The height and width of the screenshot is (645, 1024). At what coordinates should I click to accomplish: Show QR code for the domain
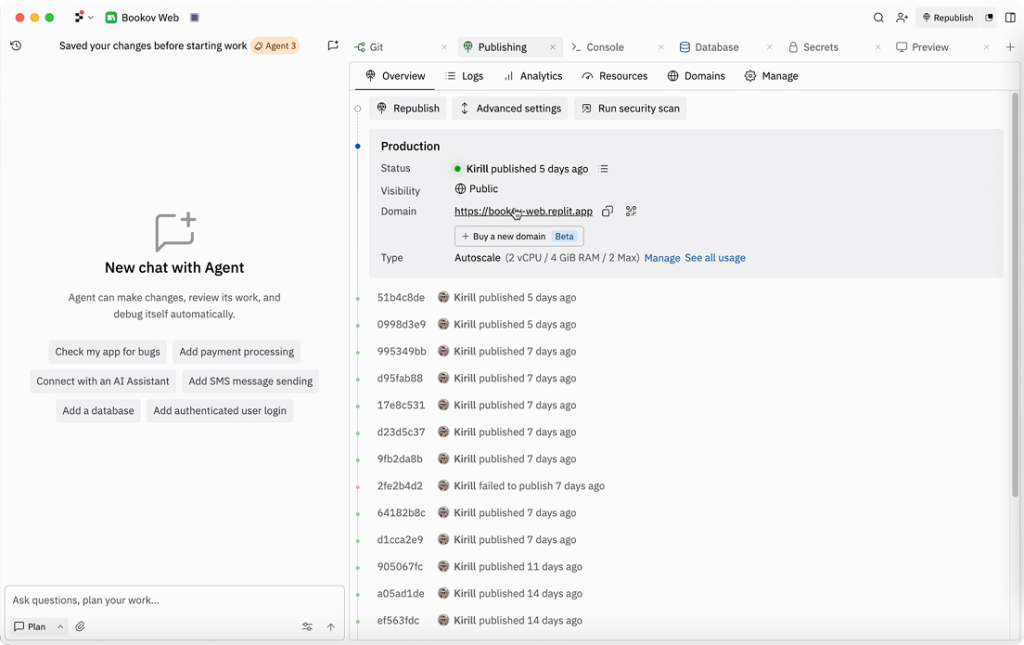(x=631, y=211)
